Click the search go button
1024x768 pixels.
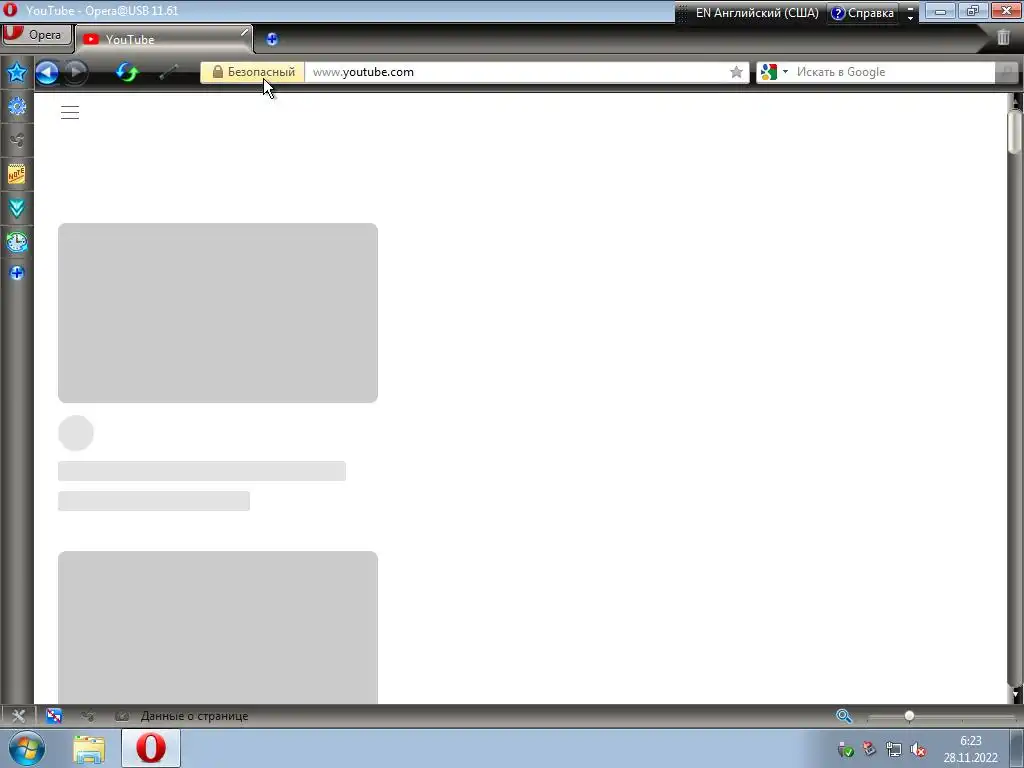[x=1006, y=72]
